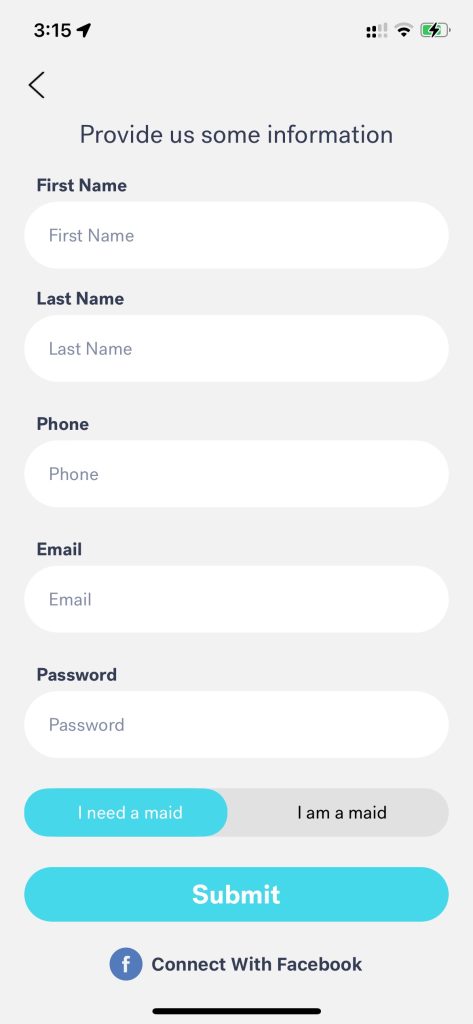Tap the 'Provide us some information' heading
The image size is (473, 1024).
click(236, 135)
